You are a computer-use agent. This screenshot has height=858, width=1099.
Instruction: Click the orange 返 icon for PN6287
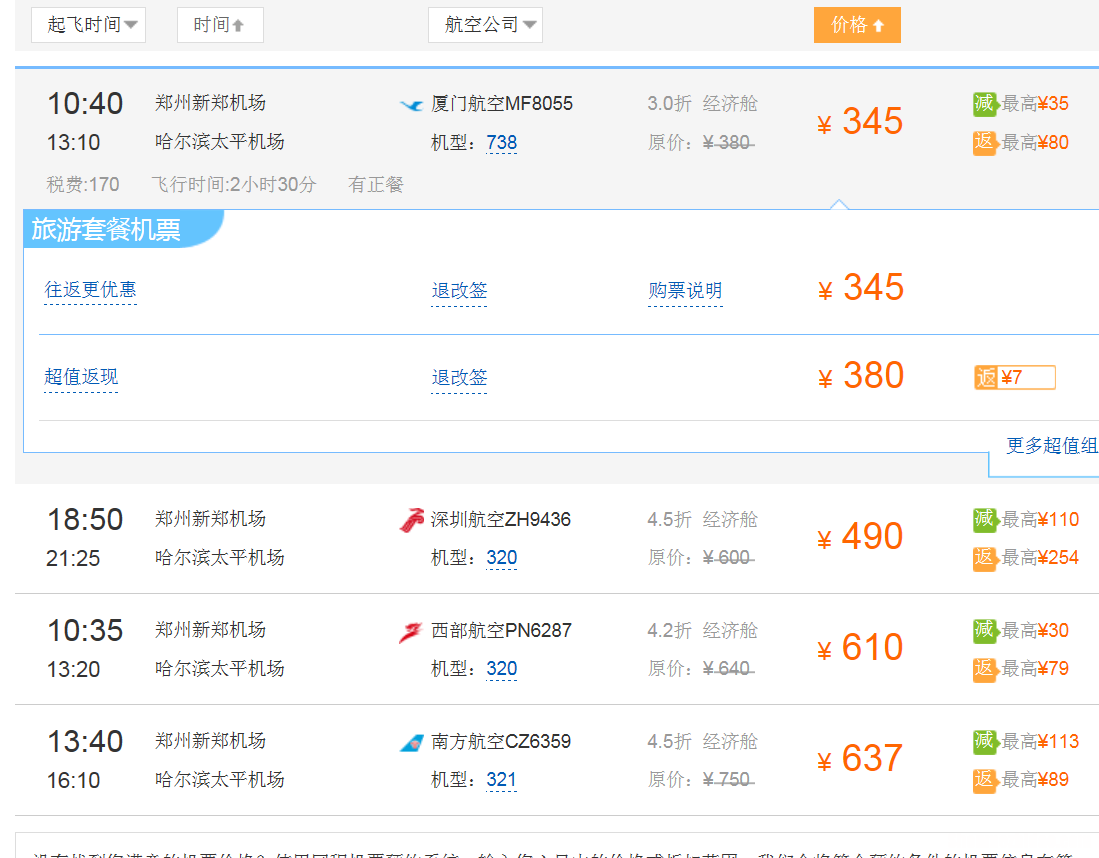985,669
